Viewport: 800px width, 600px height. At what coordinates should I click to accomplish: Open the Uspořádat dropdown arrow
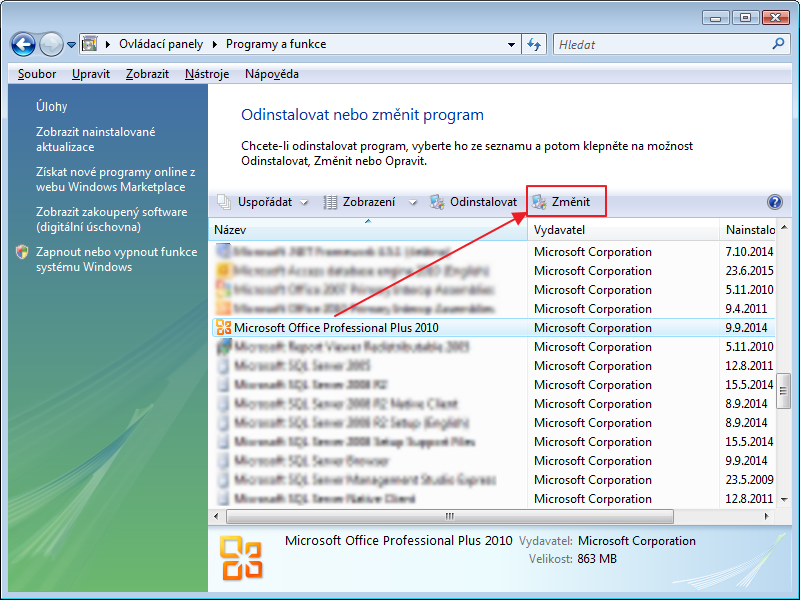tap(304, 203)
